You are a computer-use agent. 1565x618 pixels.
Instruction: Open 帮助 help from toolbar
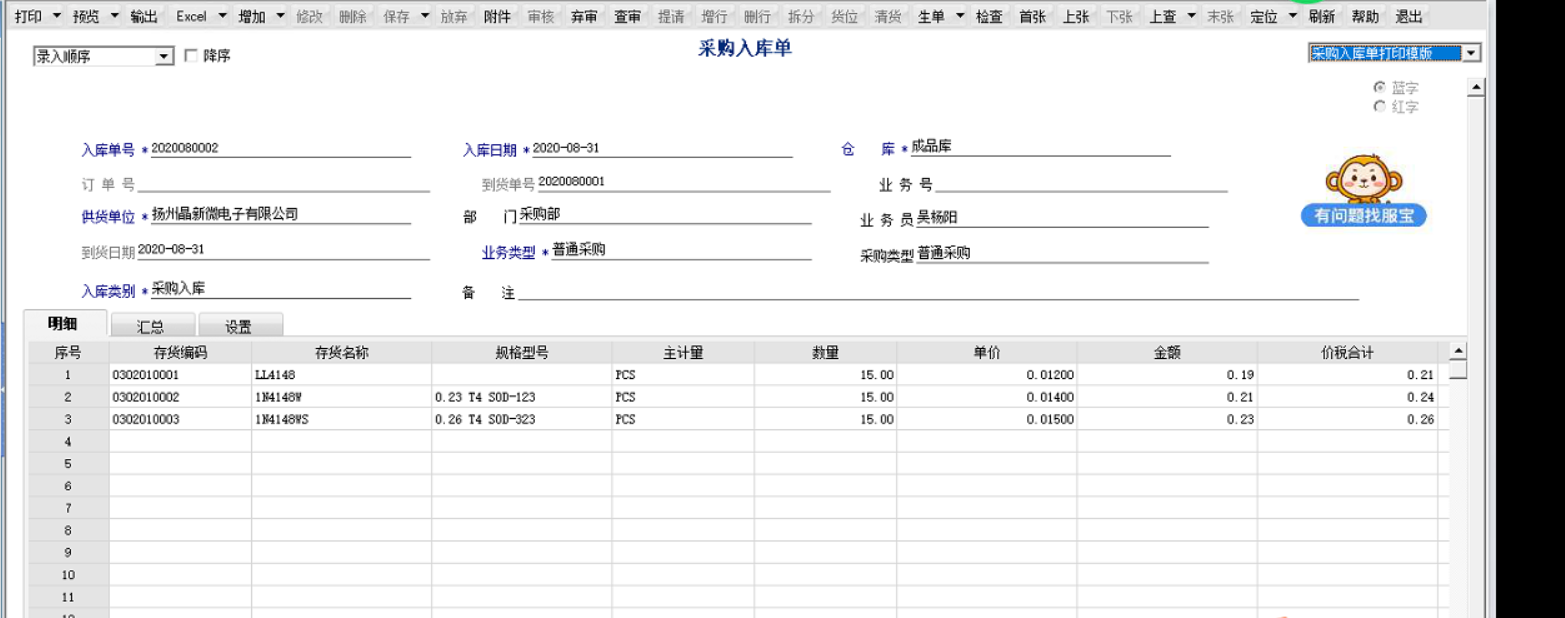pyautogui.click(x=1365, y=17)
